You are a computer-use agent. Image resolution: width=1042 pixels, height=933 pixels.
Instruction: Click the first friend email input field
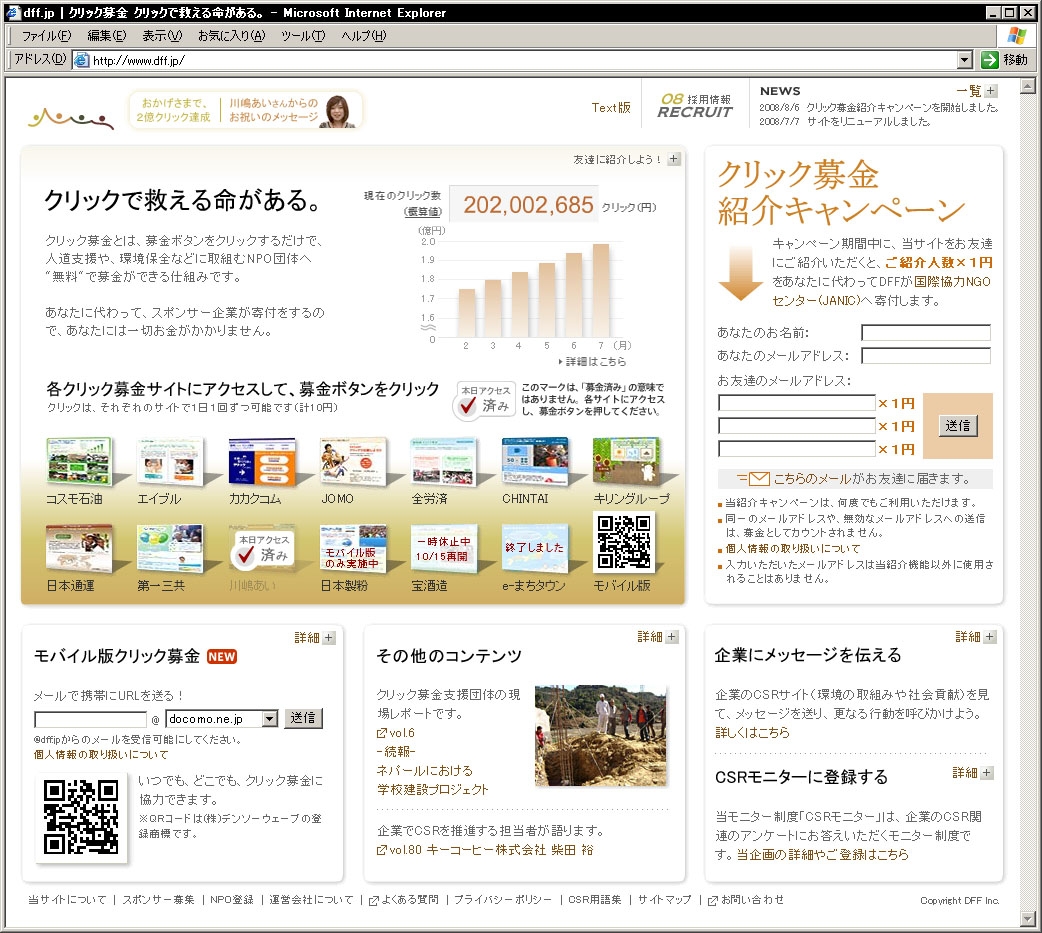[797, 403]
